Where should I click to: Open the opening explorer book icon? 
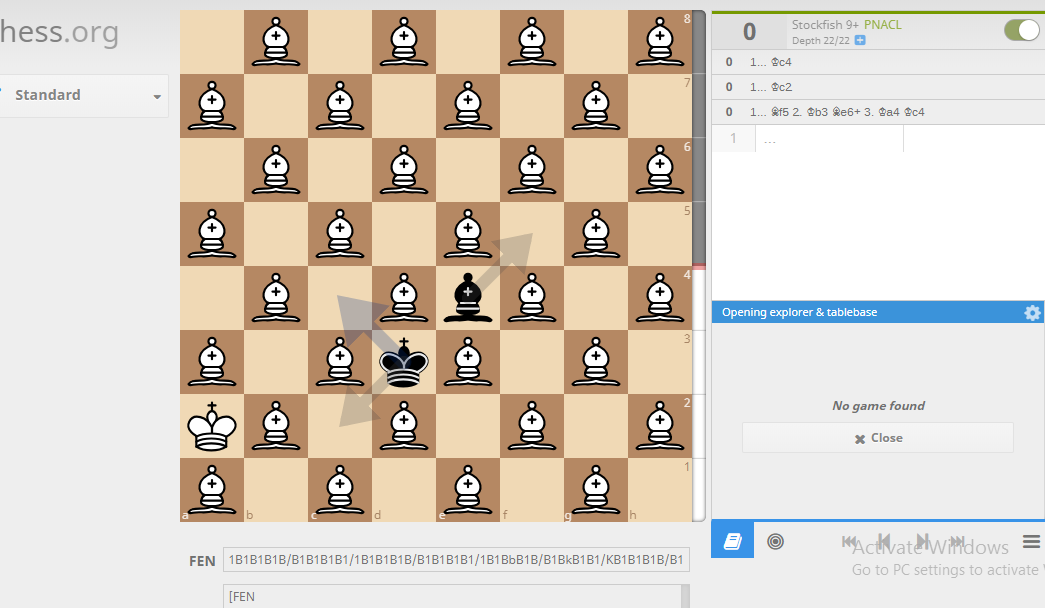(x=732, y=541)
